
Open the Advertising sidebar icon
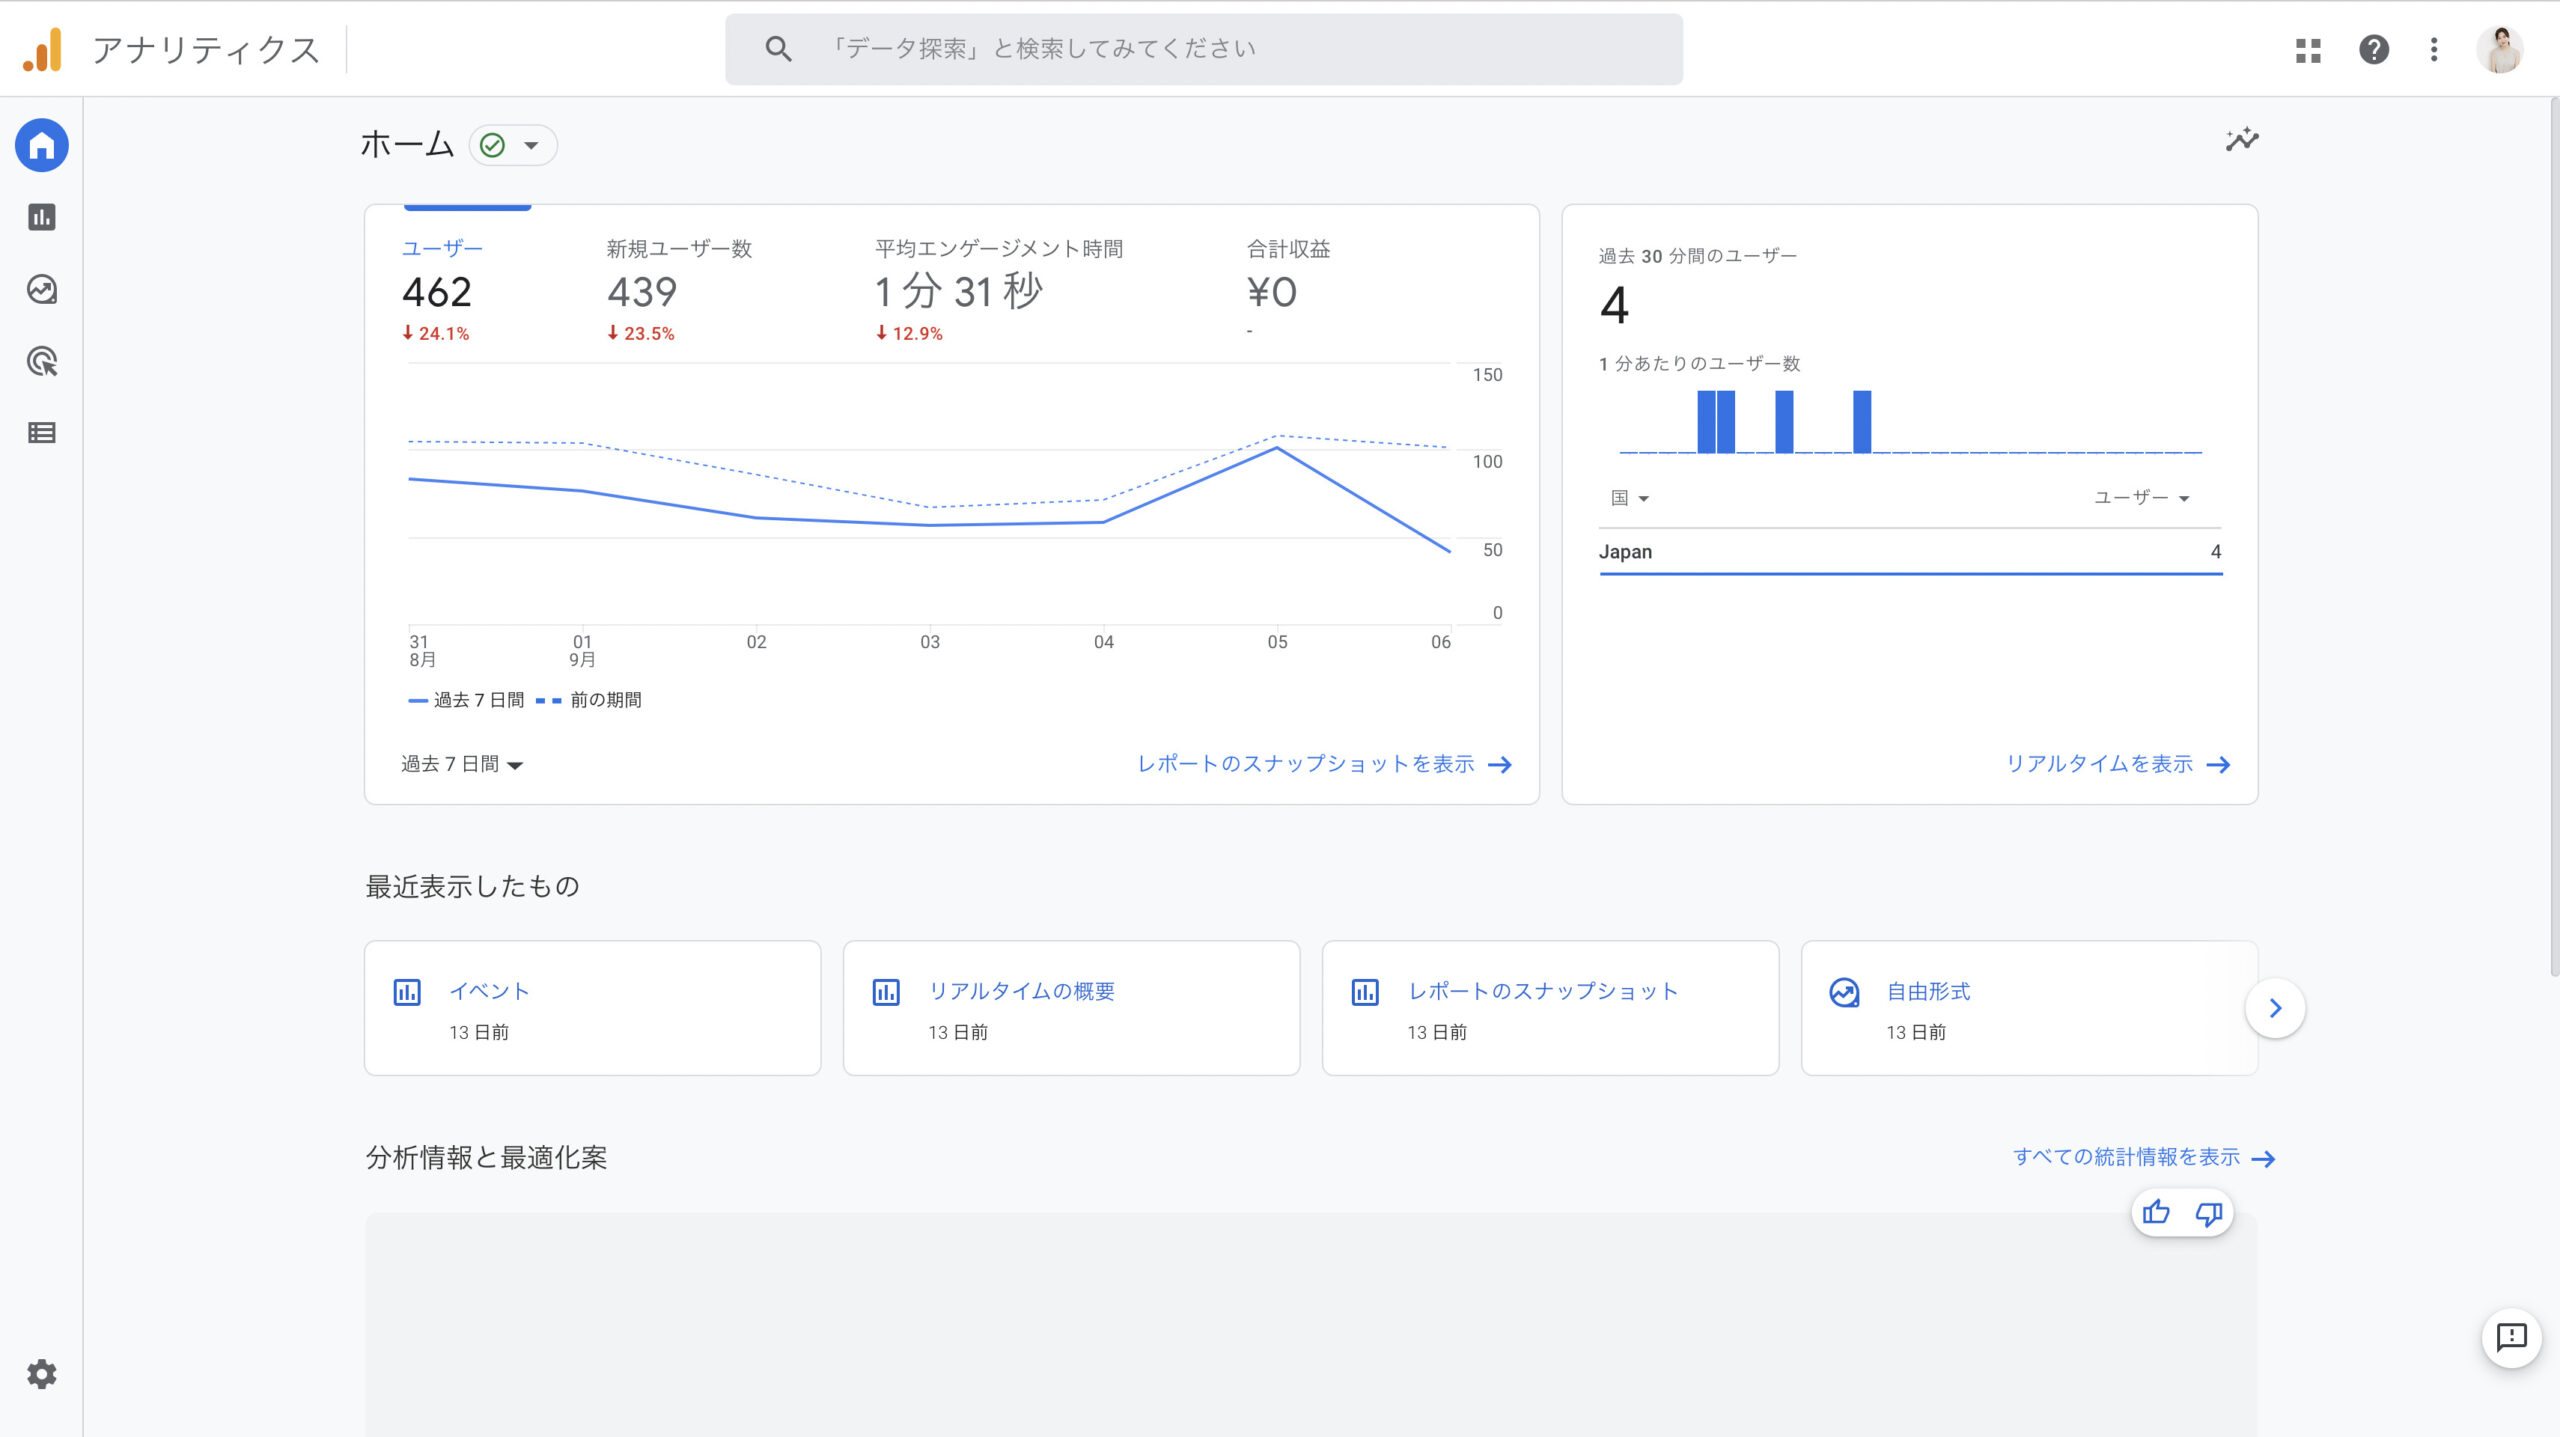point(42,361)
